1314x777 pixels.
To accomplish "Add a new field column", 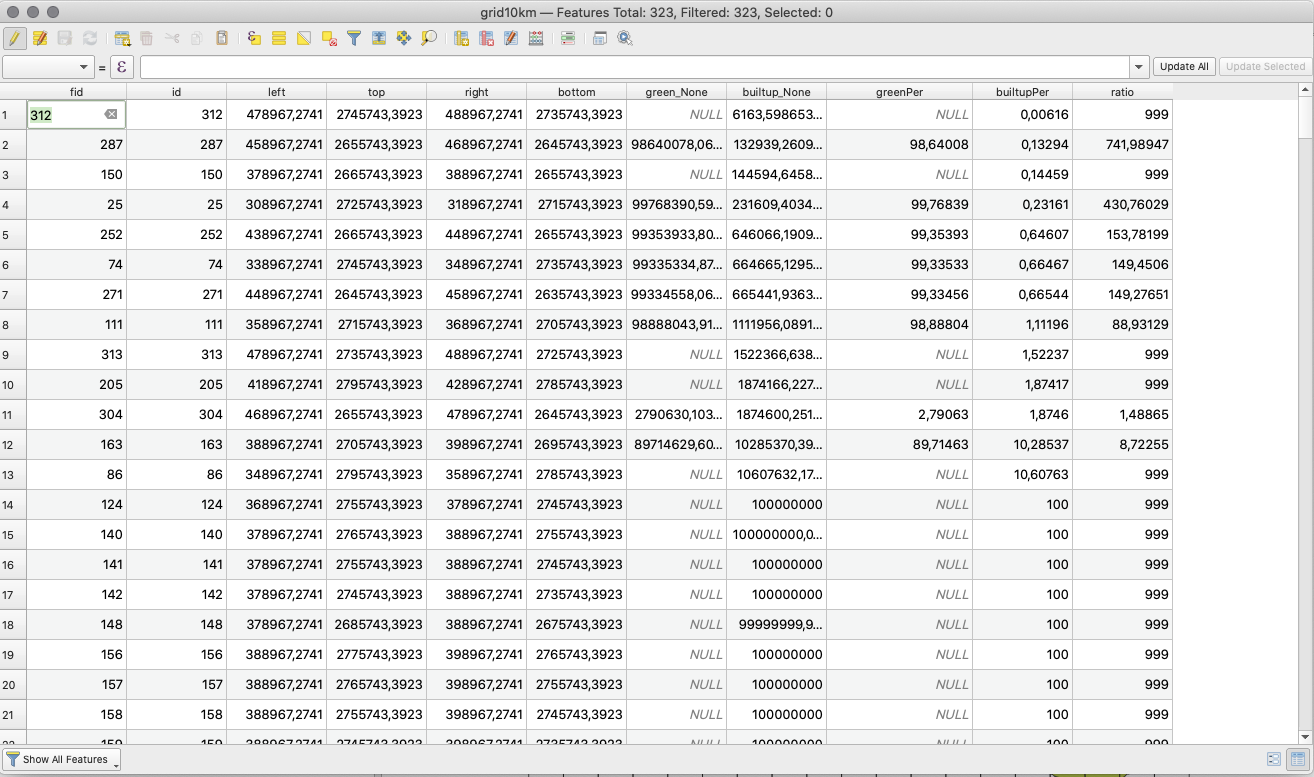I will pyautogui.click(x=461, y=38).
